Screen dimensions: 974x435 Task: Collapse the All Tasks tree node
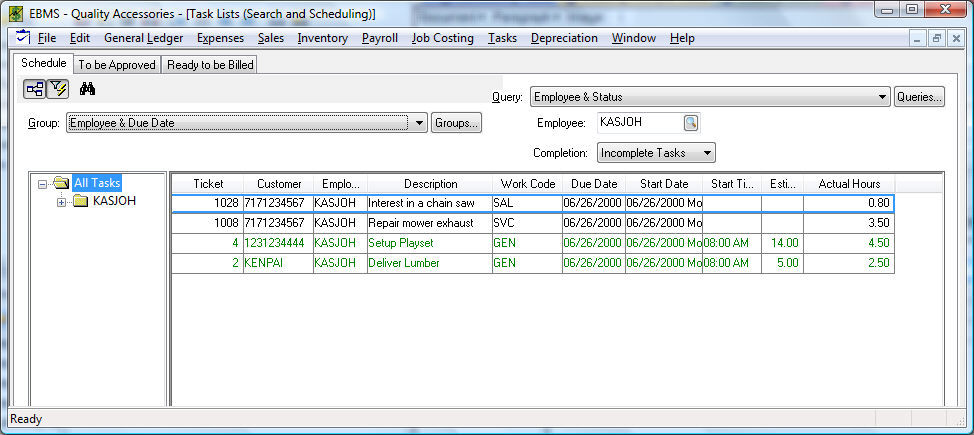42,184
